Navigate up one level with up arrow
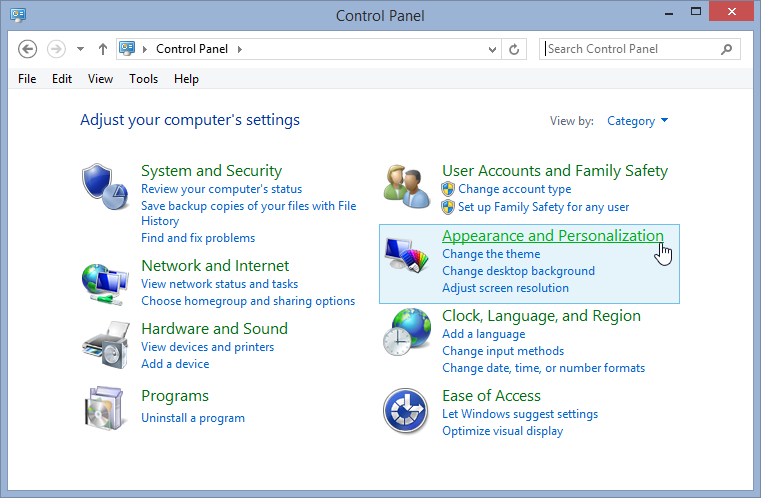Screen dimensions: 761x498 (x=102, y=49)
